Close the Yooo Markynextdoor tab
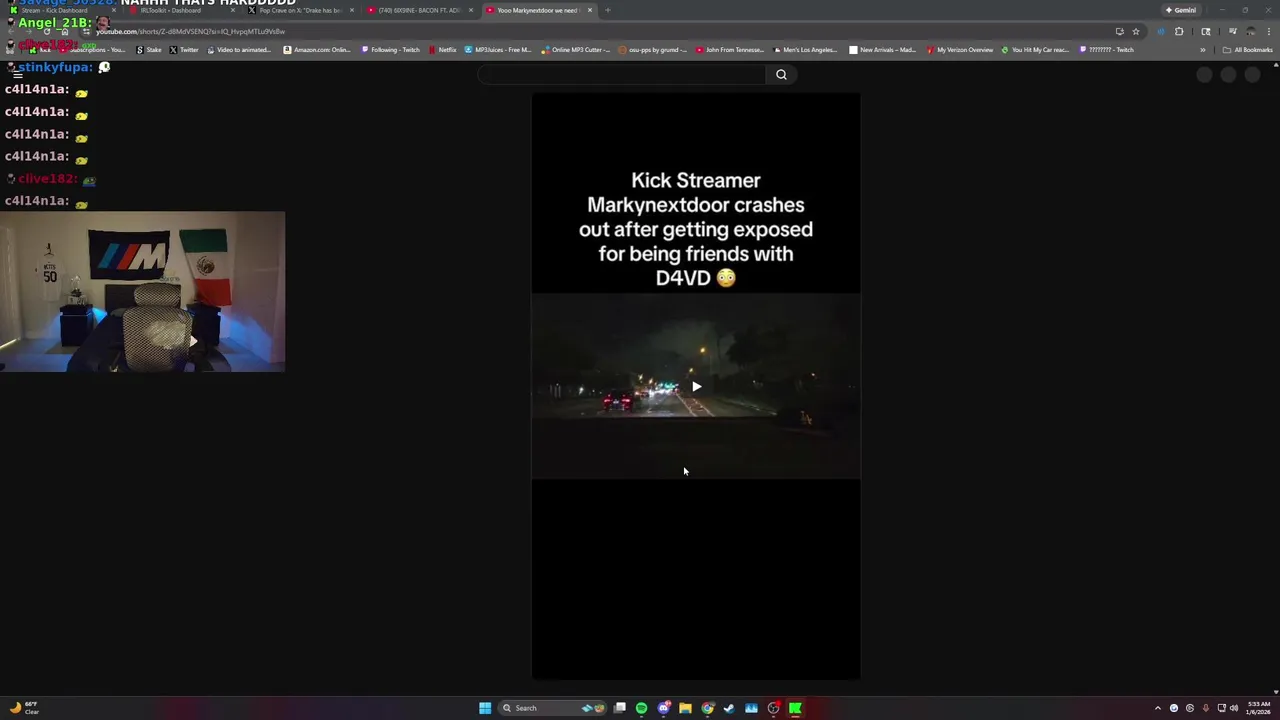The height and width of the screenshot is (720, 1280). [590, 10]
